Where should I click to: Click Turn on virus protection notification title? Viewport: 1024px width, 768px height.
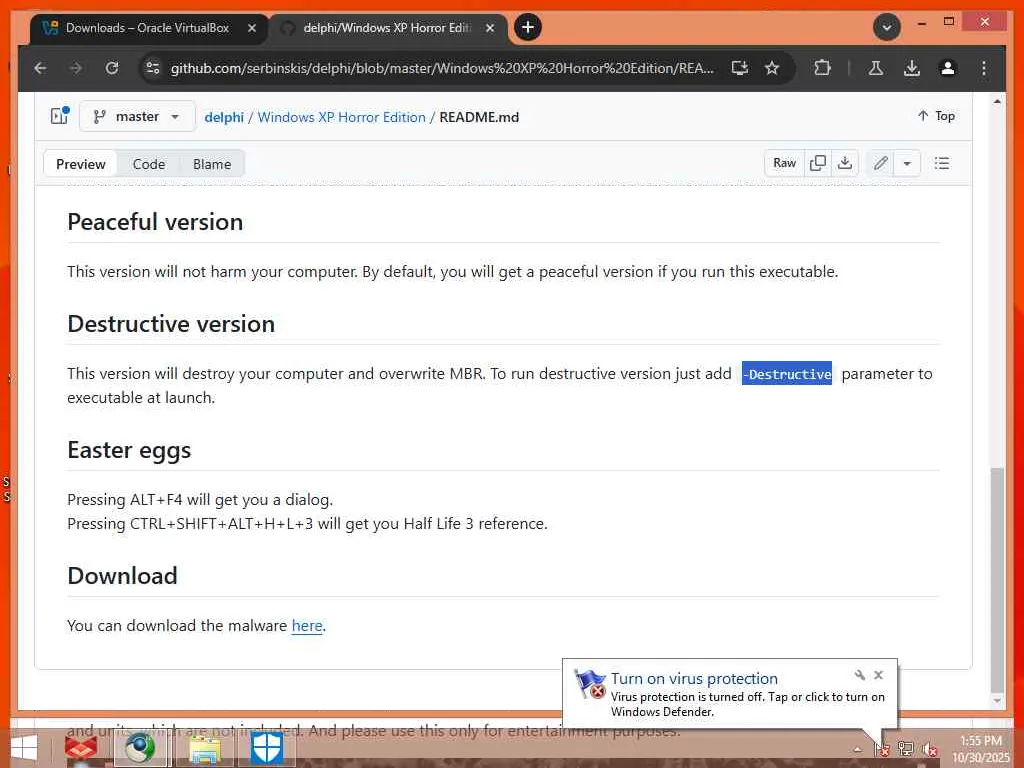(694, 679)
